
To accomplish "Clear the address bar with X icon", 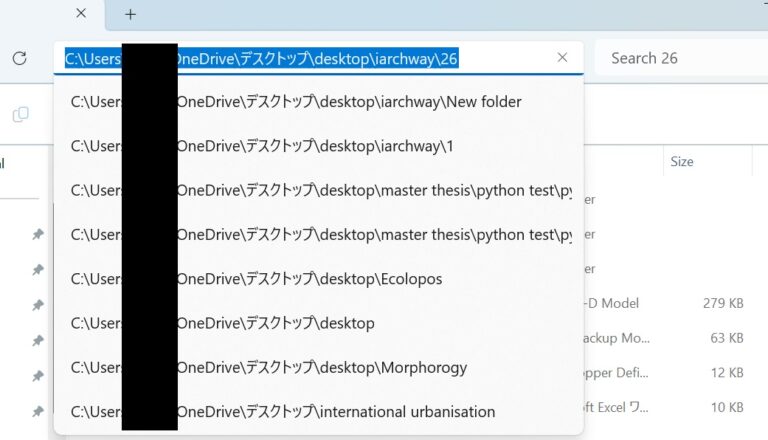I will click(x=562, y=58).
